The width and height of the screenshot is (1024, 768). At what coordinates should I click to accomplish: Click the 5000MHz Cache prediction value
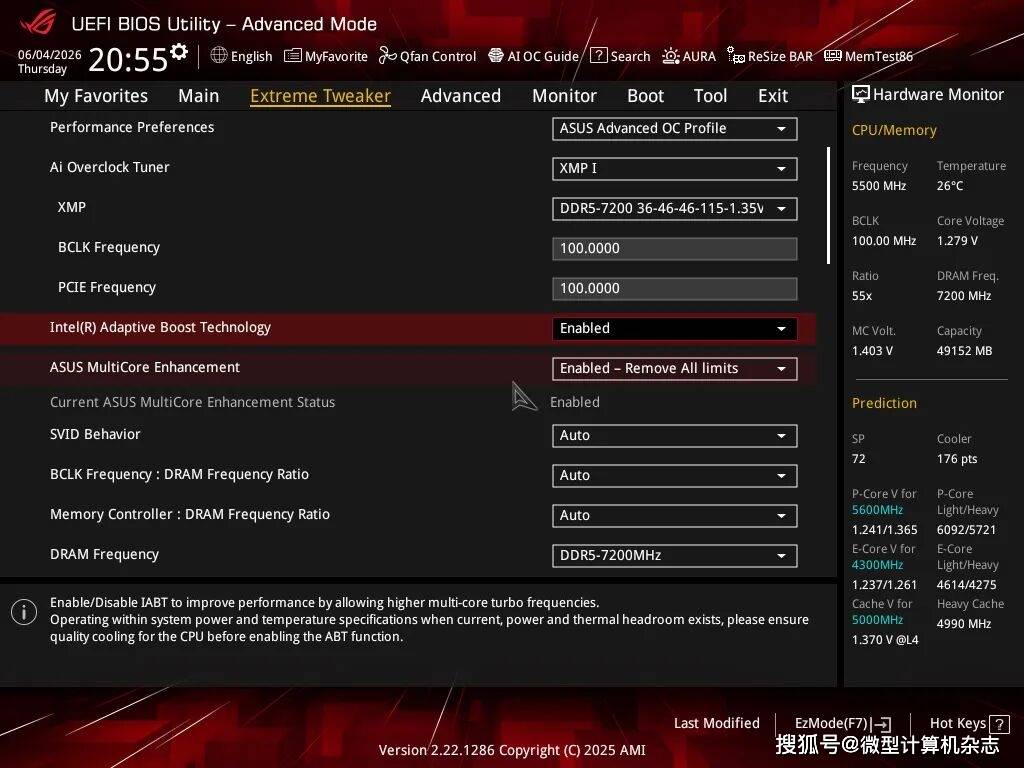877,619
